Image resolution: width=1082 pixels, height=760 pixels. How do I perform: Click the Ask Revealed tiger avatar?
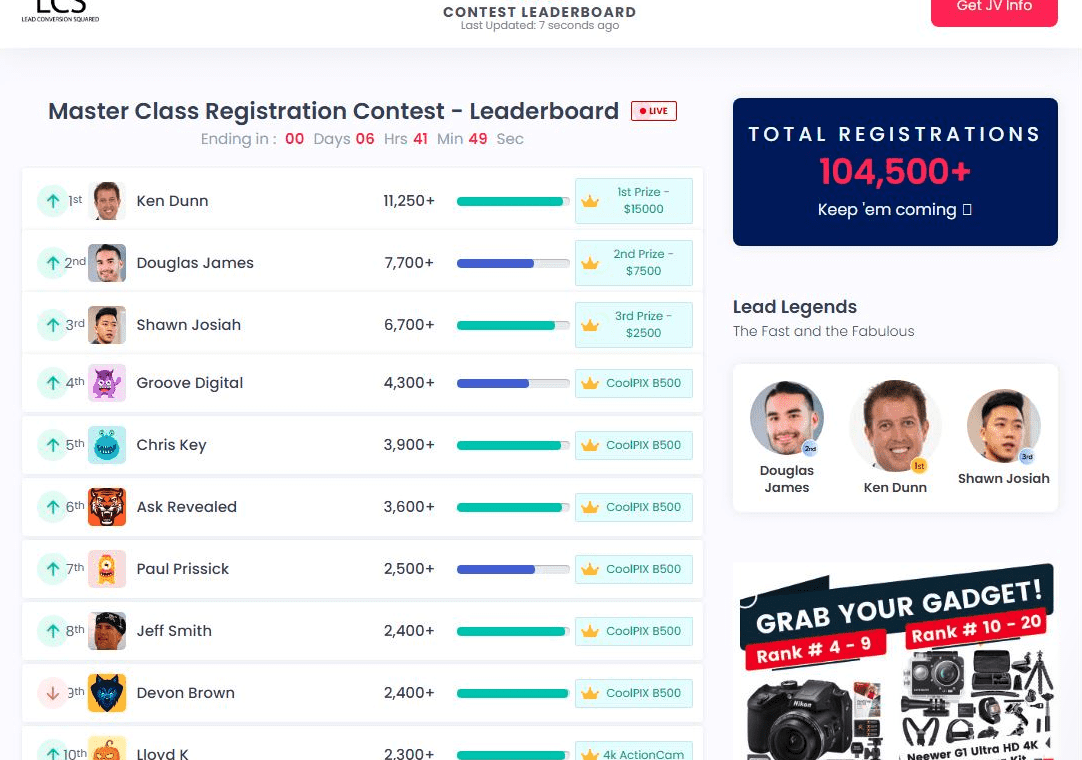tap(107, 507)
